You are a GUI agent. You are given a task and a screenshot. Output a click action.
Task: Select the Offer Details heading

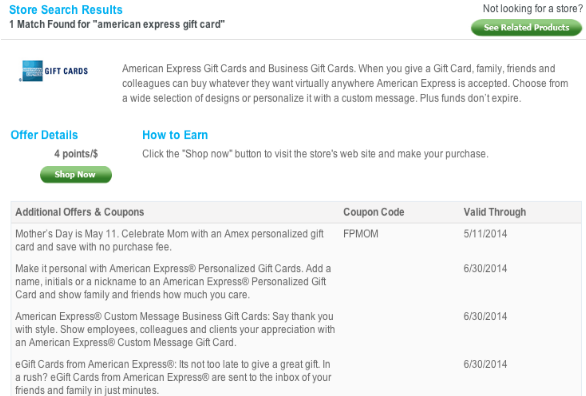(44, 135)
